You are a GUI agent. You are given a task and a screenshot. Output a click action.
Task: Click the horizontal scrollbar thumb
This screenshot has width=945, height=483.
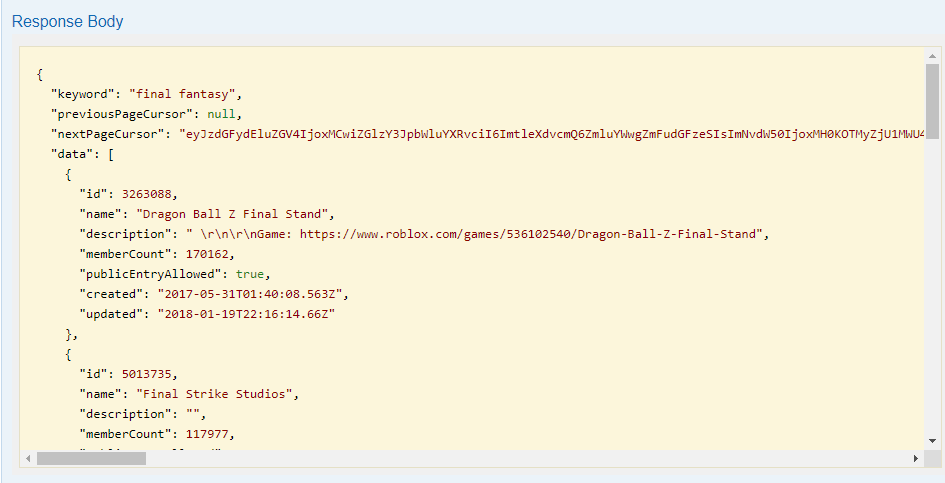pyautogui.click(x=91, y=458)
